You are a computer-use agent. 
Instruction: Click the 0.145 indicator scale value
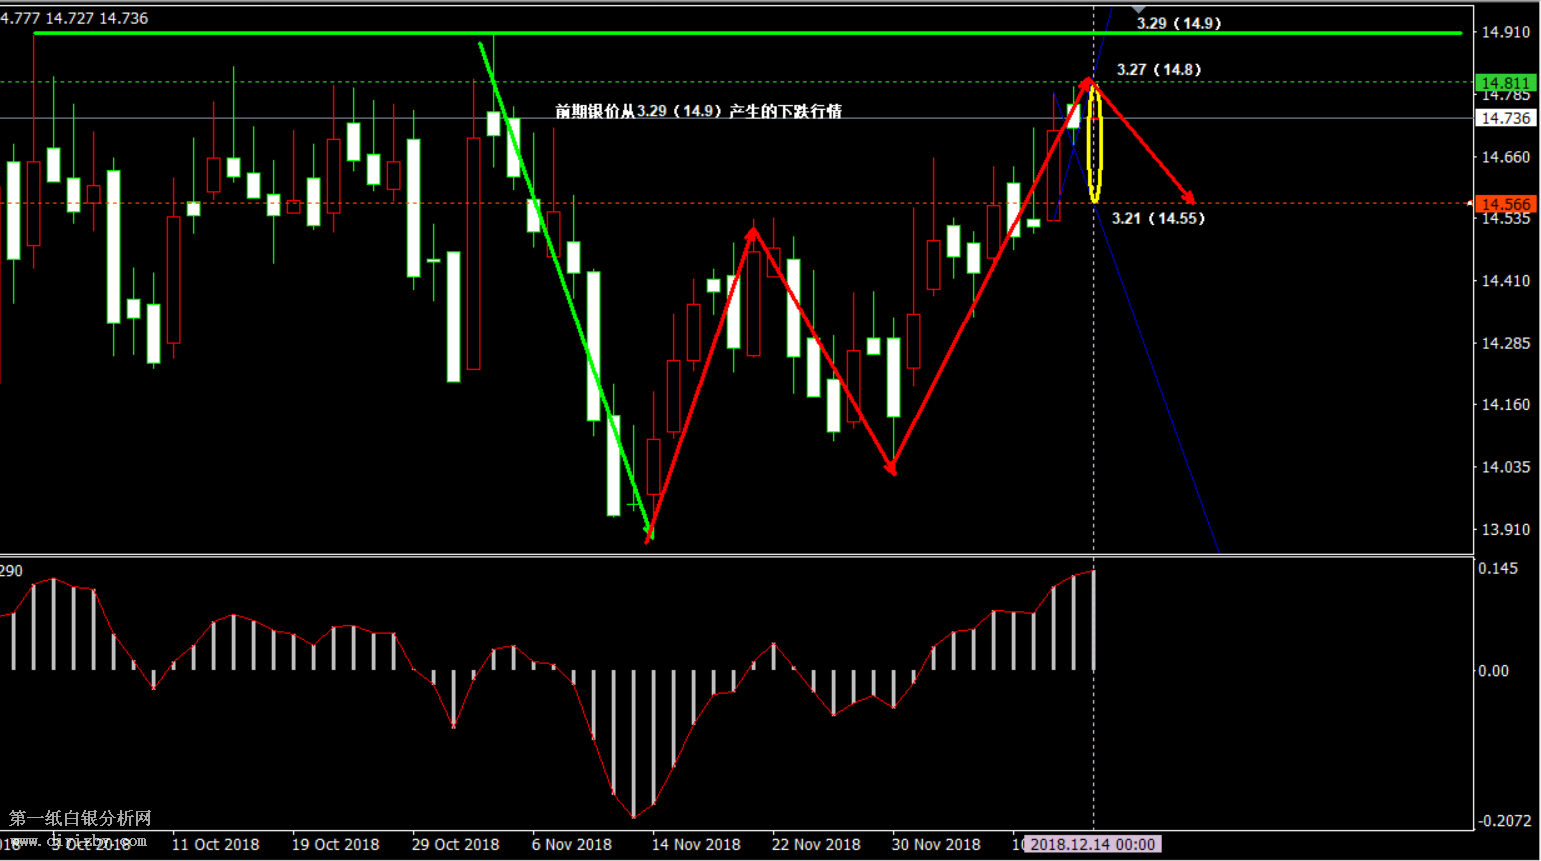point(1498,568)
